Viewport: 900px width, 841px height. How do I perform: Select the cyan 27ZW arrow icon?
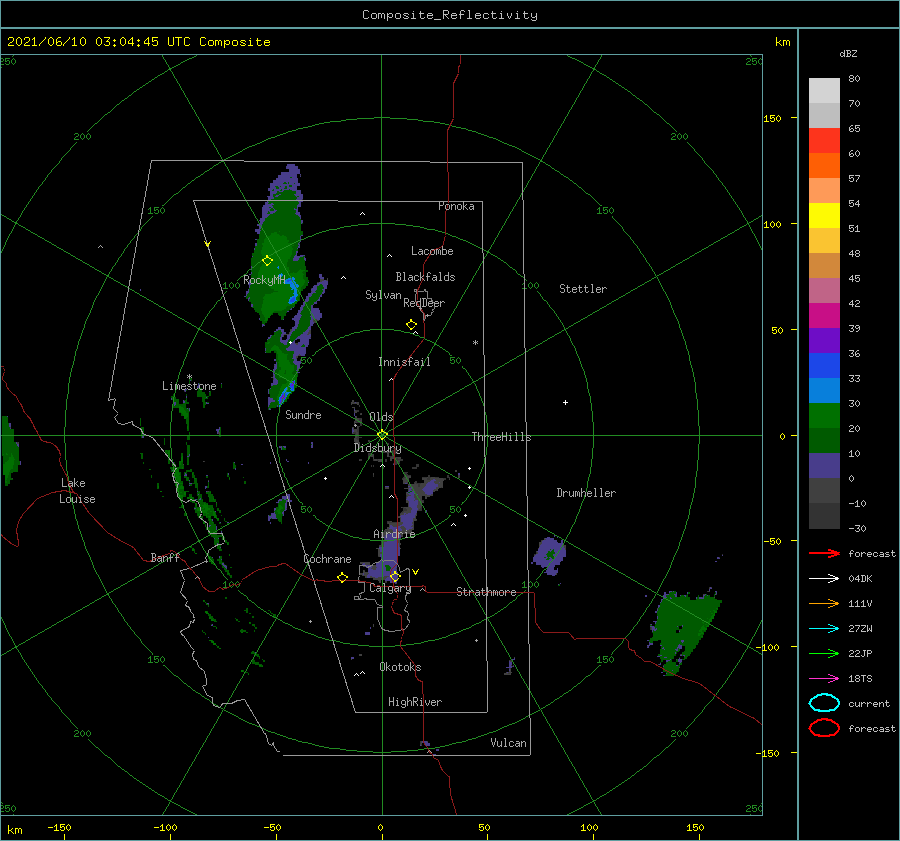pos(824,629)
